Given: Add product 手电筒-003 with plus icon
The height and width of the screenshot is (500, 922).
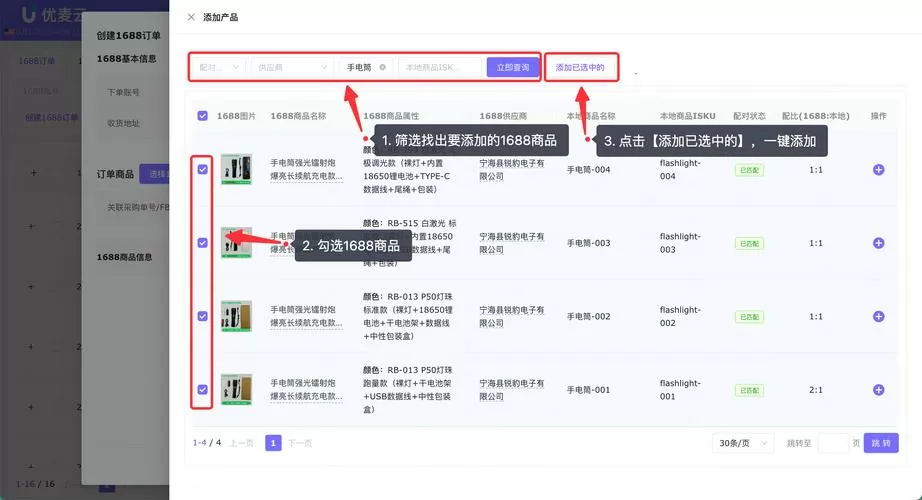Looking at the screenshot, I should coord(878,243).
